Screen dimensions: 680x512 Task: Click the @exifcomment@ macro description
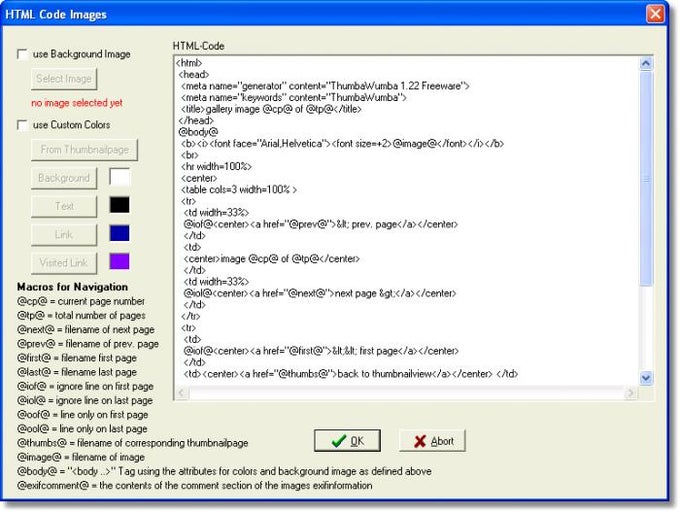pyautogui.click(x=195, y=486)
